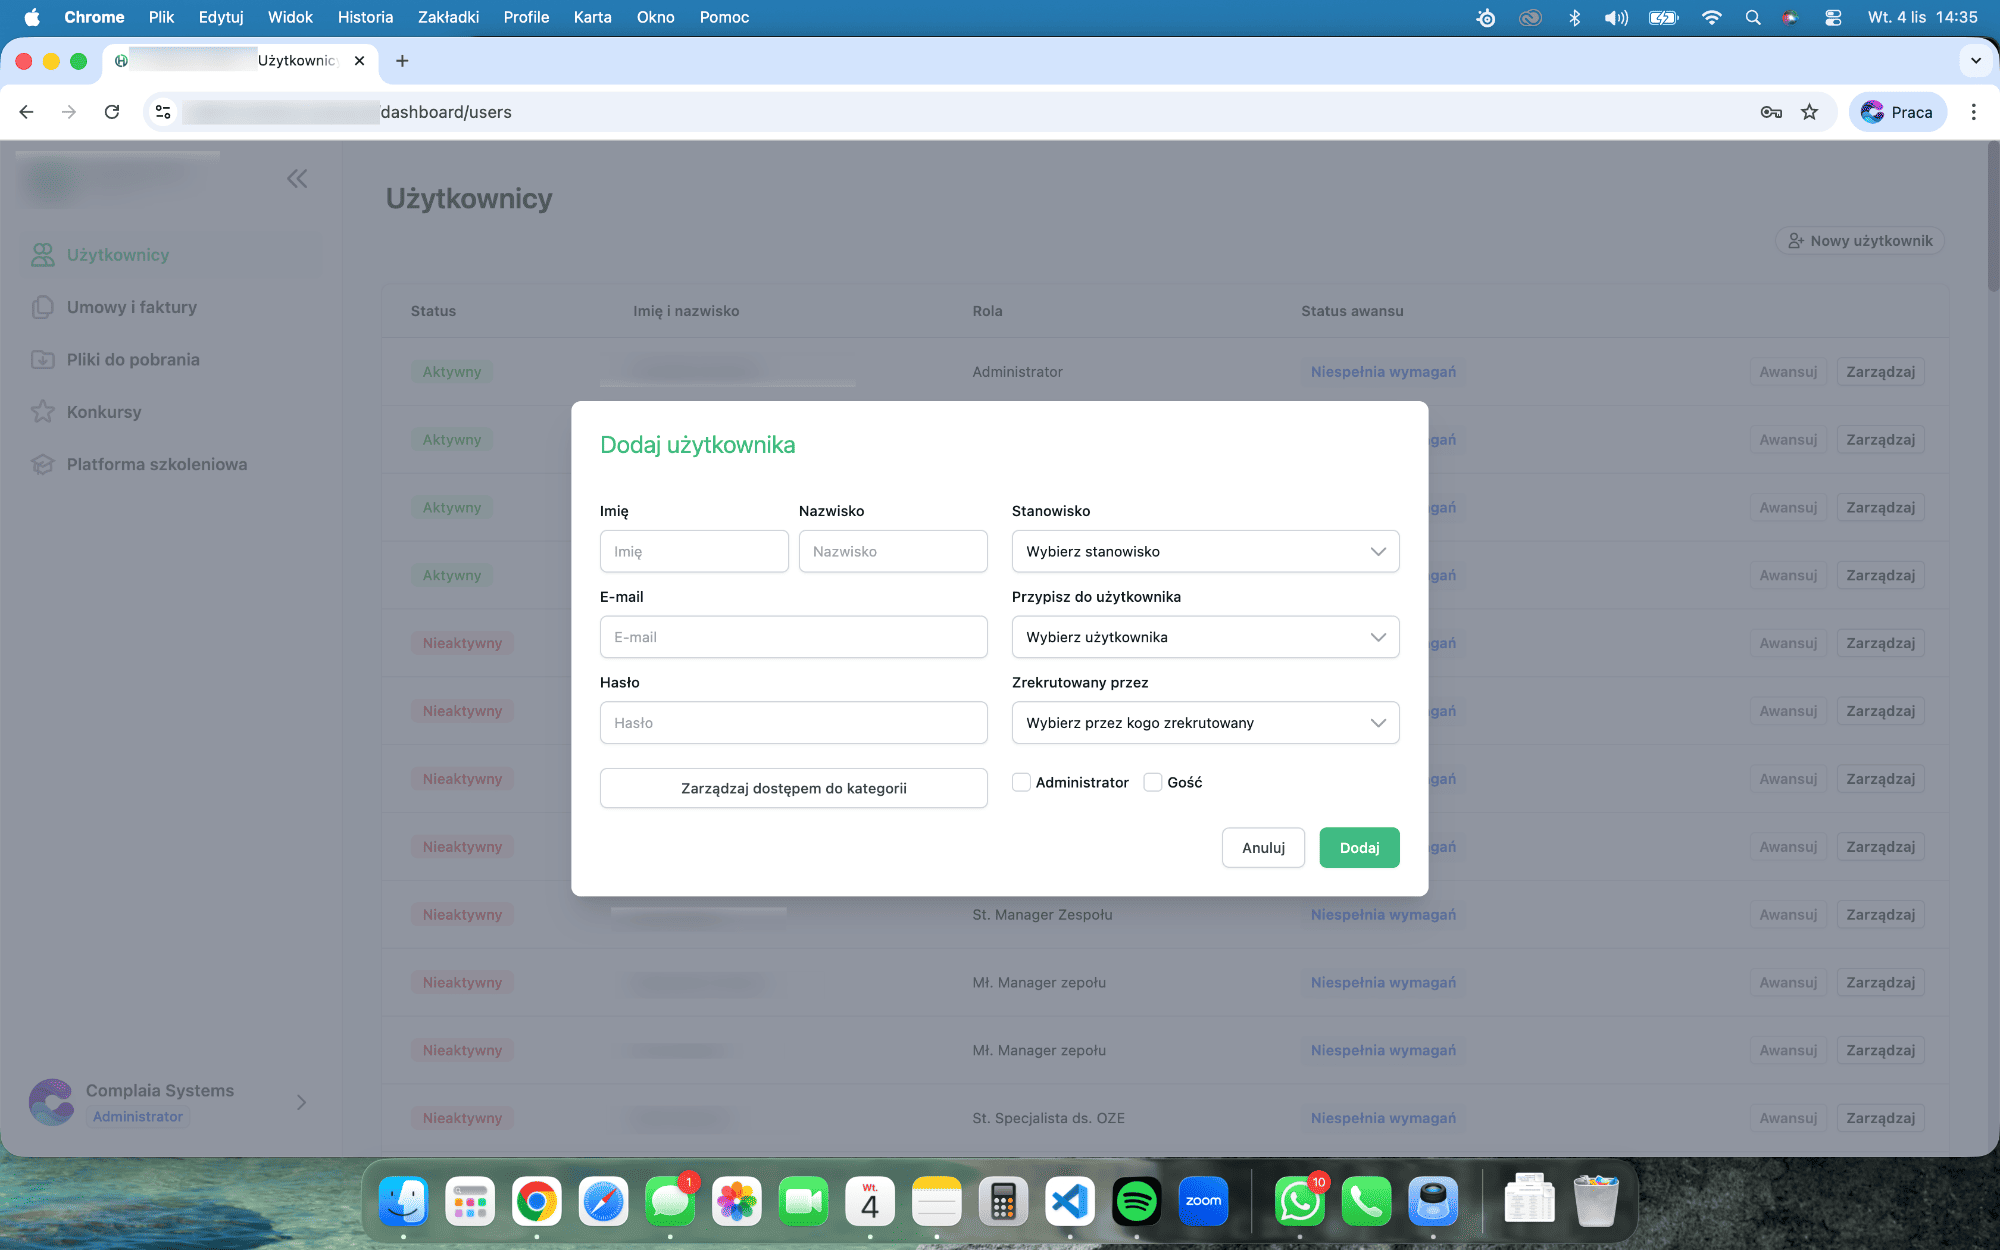Open Platforma szkoleniowa in sidebar
The height and width of the screenshot is (1250, 2000).
pyautogui.click(x=156, y=464)
